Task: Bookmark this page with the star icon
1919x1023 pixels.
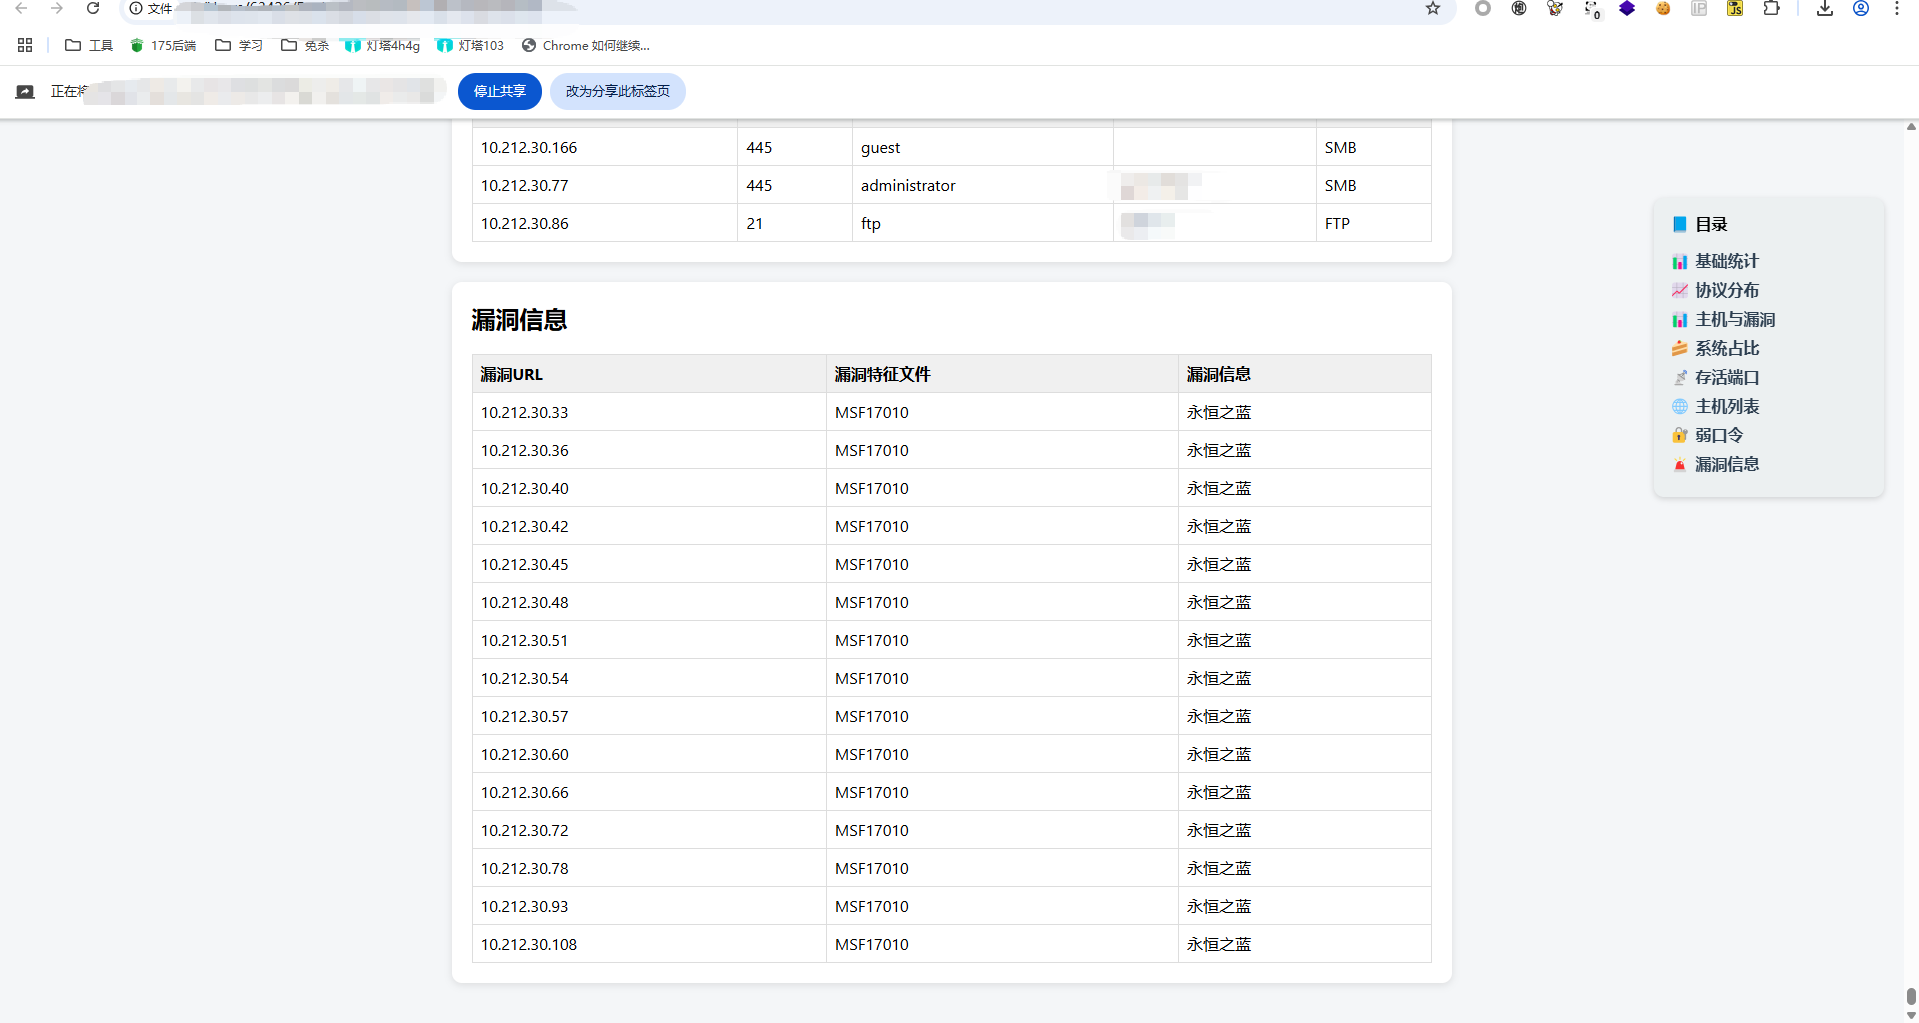Action: pyautogui.click(x=1433, y=8)
